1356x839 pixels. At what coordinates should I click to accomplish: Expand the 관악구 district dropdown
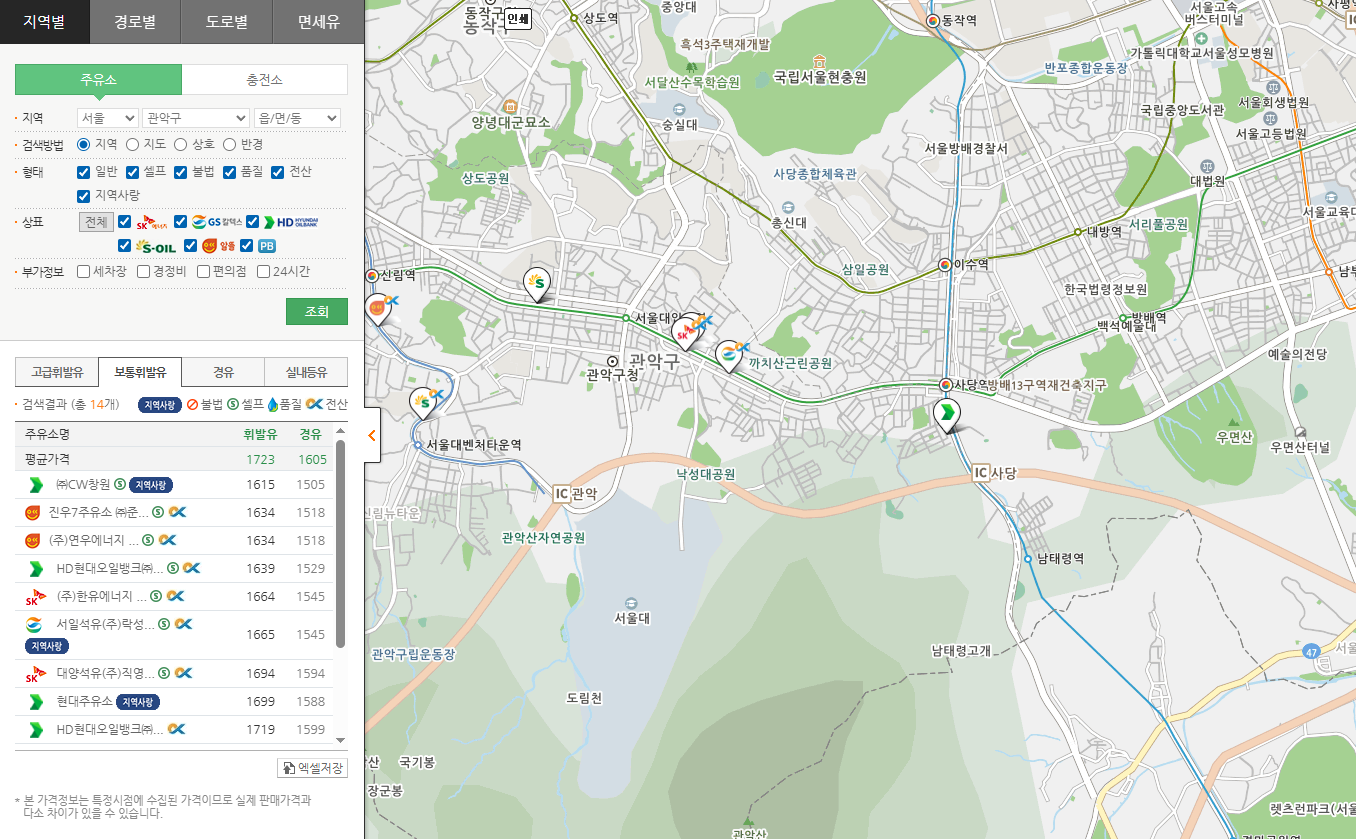coord(195,118)
